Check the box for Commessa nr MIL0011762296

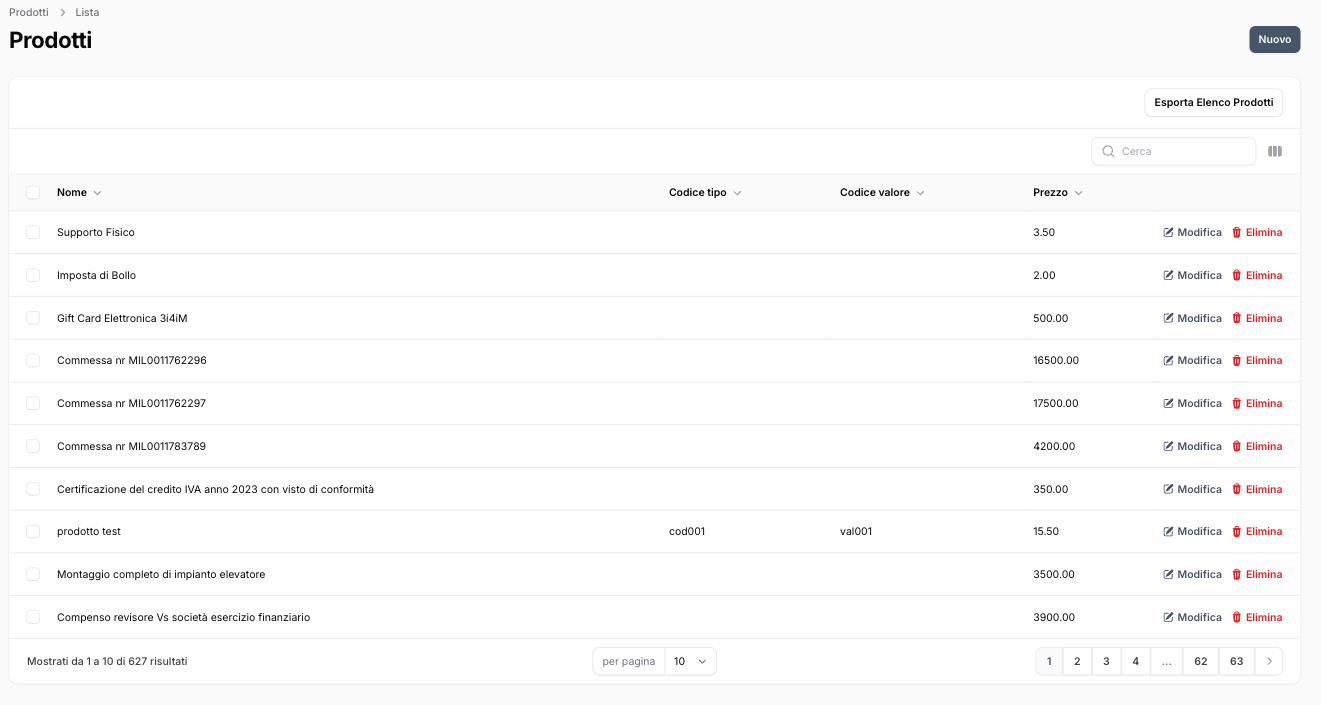click(33, 361)
